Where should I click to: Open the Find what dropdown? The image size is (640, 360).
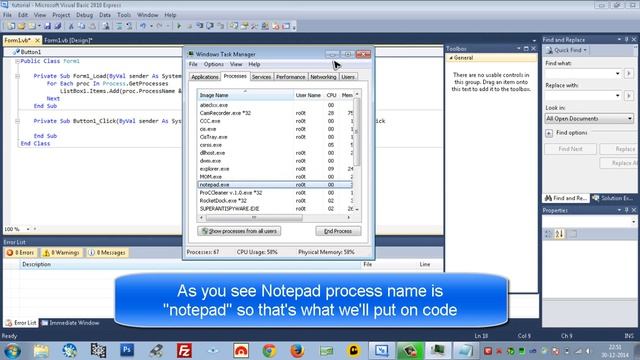tap(618, 73)
